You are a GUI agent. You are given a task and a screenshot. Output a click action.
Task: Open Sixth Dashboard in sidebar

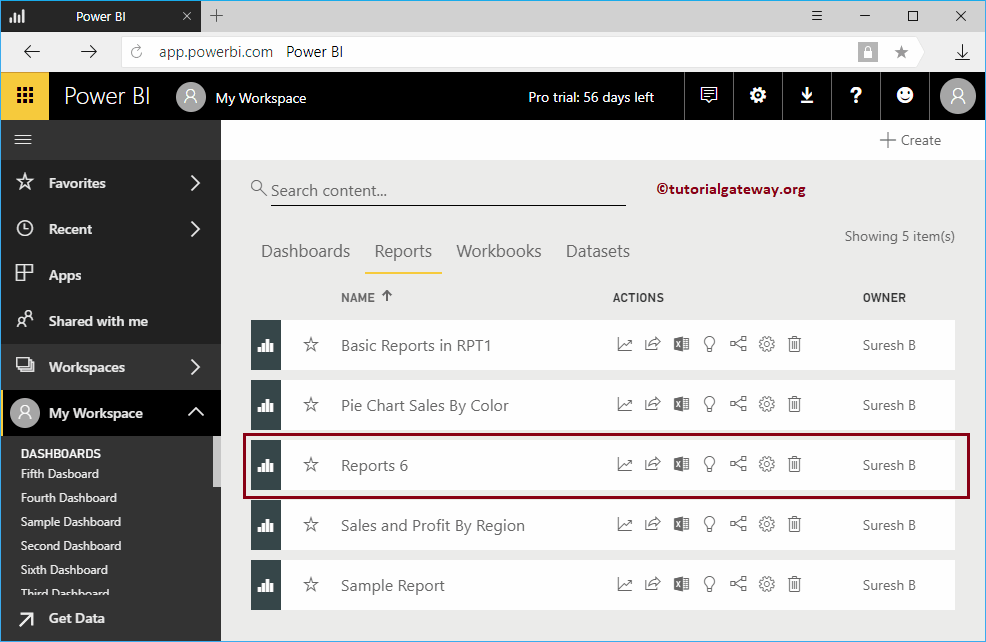click(x=64, y=570)
